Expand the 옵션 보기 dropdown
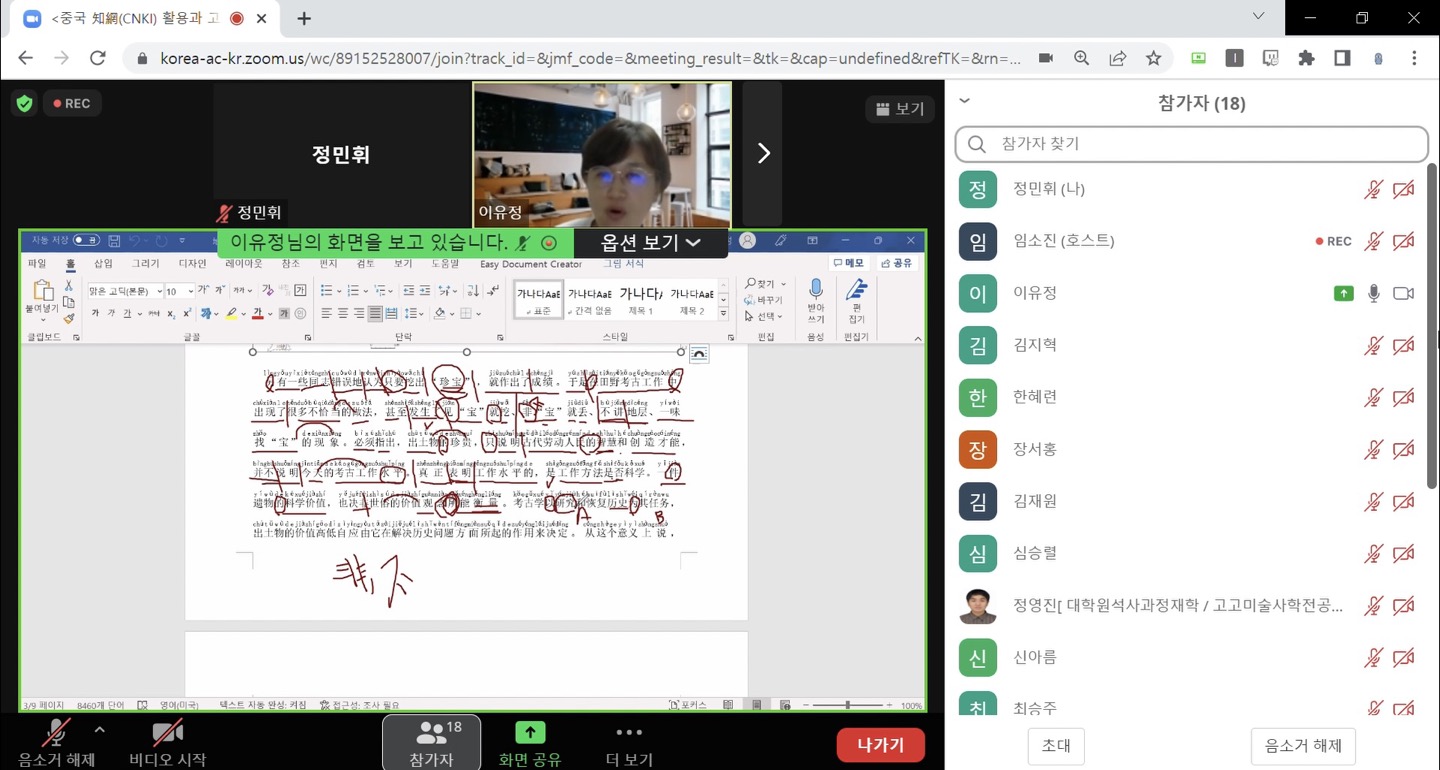This screenshot has height=770, width=1440. (x=650, y=243)
